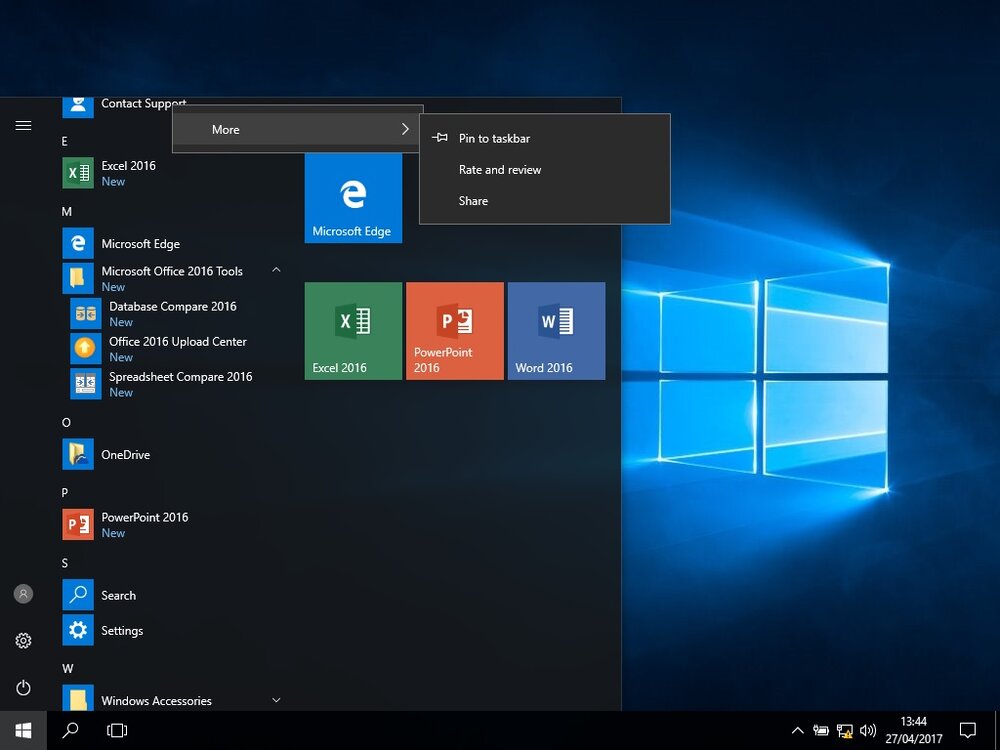This screenshot has height=750, width=1000.
Task: Open the user account icon in Start rail
Action: 23,594
